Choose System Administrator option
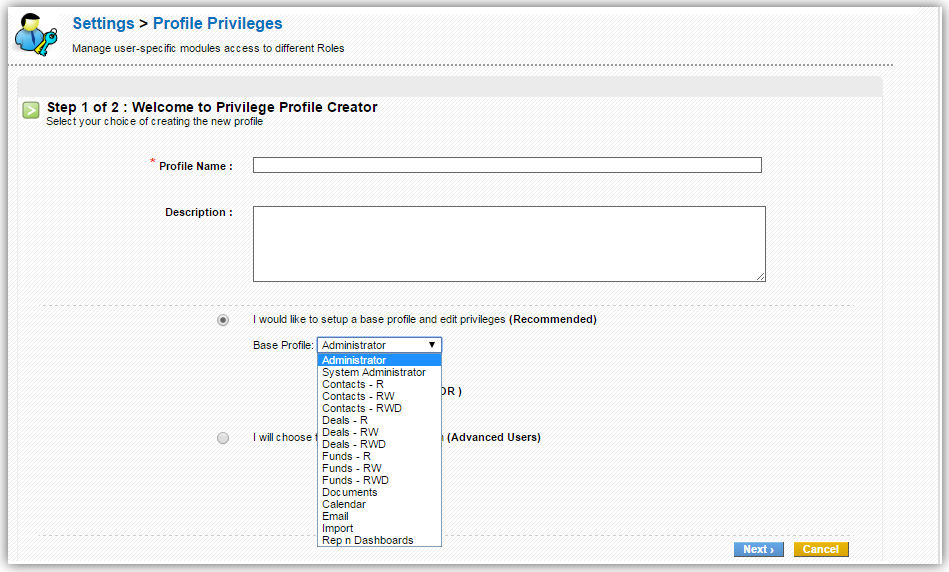The width and height of the screenshot is (949, 572). pos(373,372)
